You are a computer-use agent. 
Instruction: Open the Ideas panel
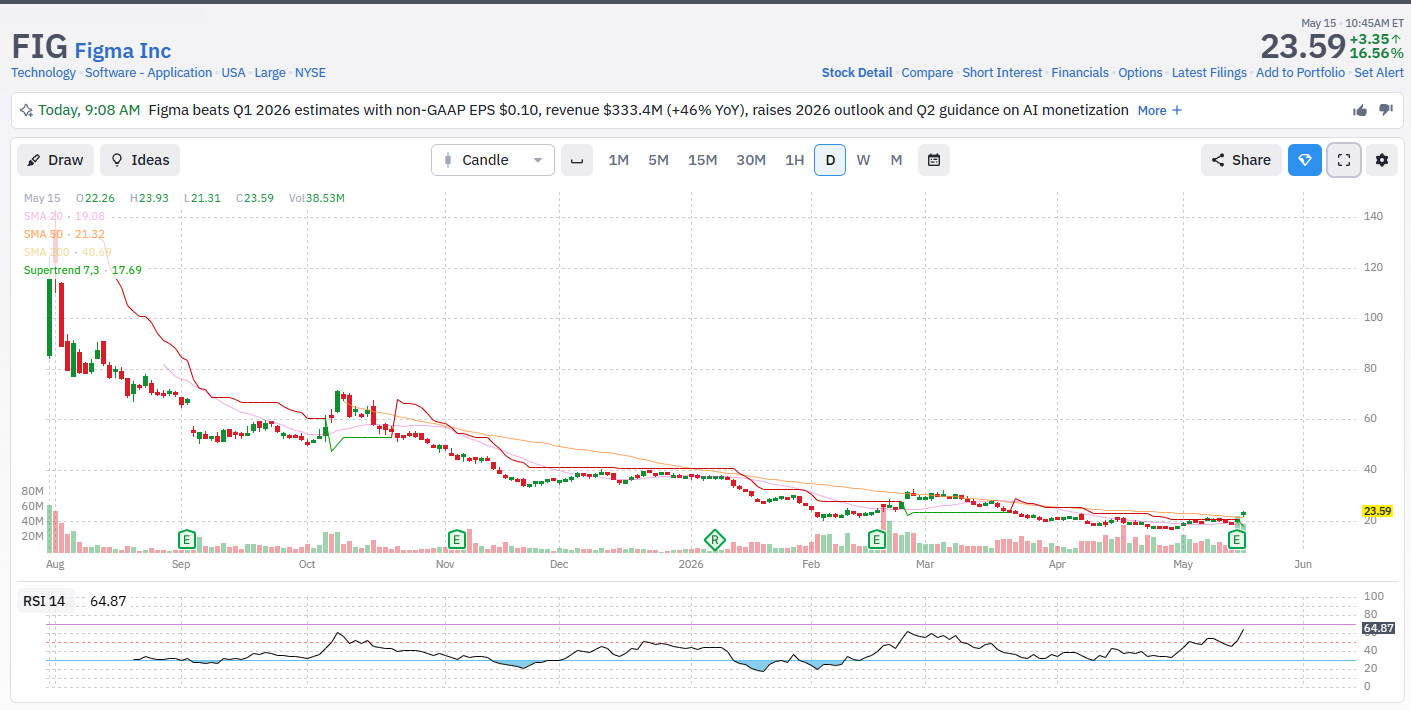[140, 160]
